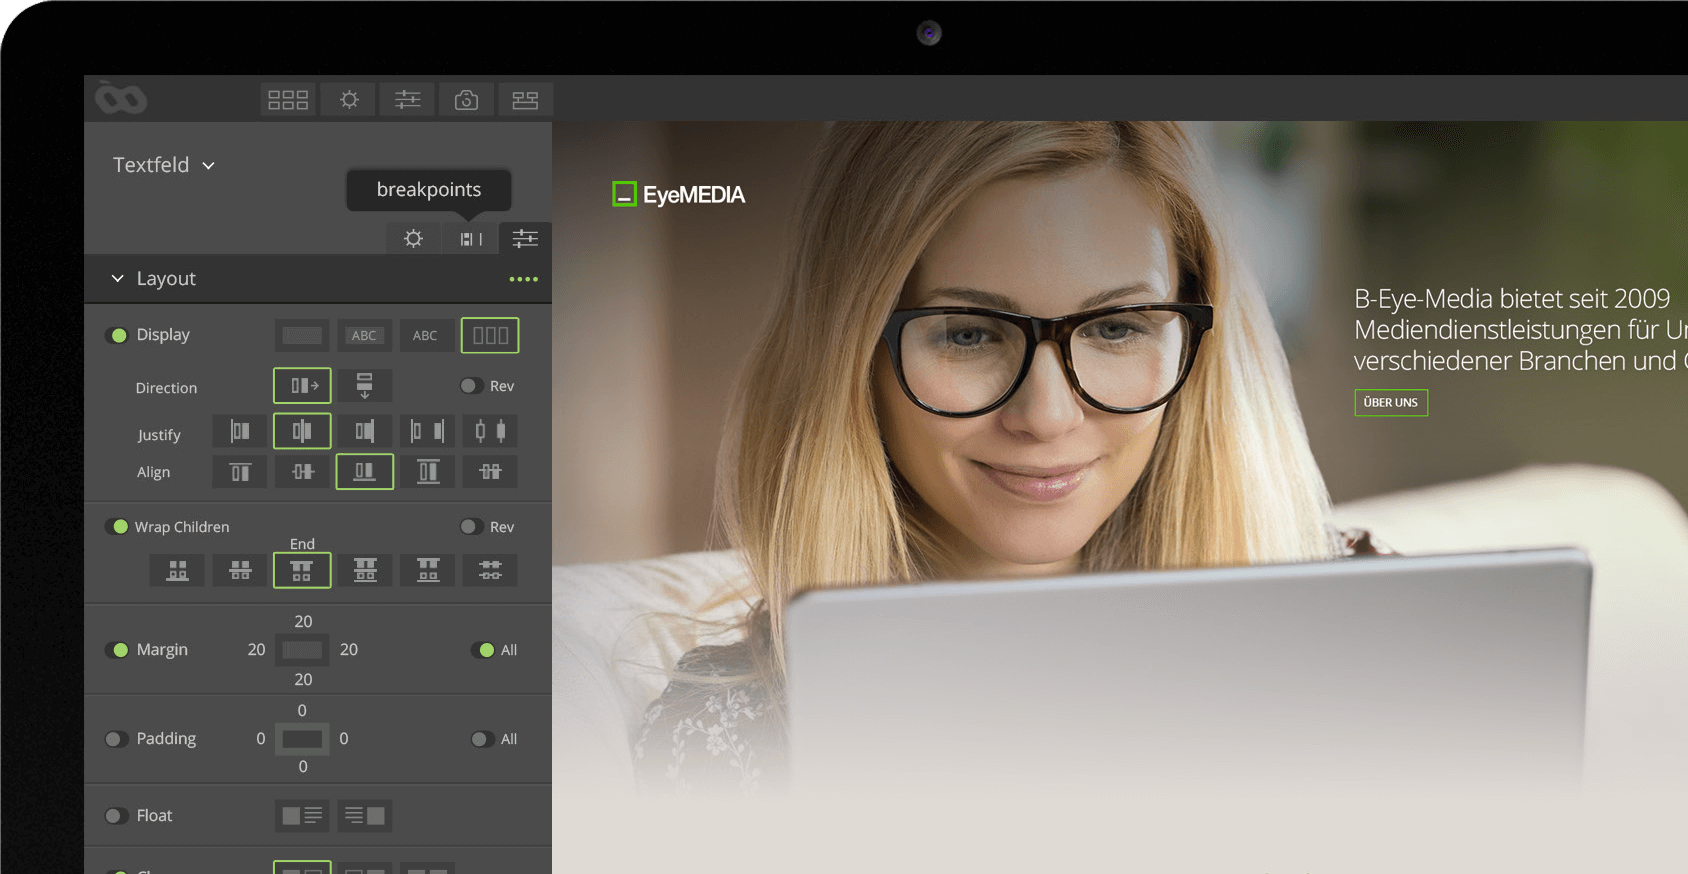Click the left padding value 0
Image resolution: width=1688 pixels, height=874 pixels.
261,739
